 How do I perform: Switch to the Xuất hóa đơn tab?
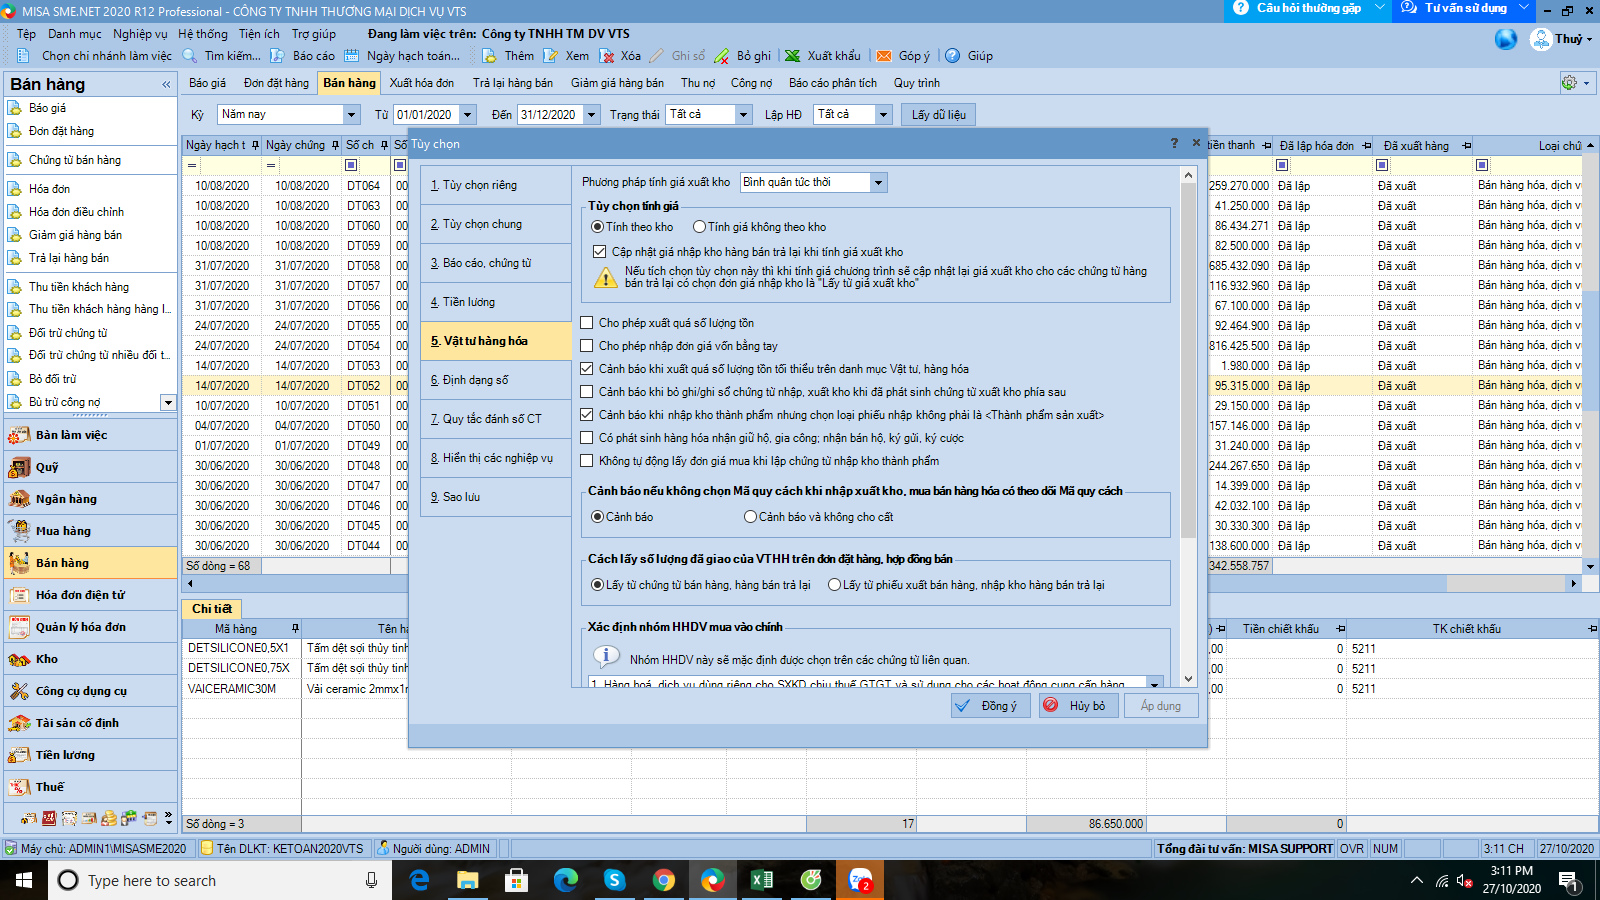point(421,83)
